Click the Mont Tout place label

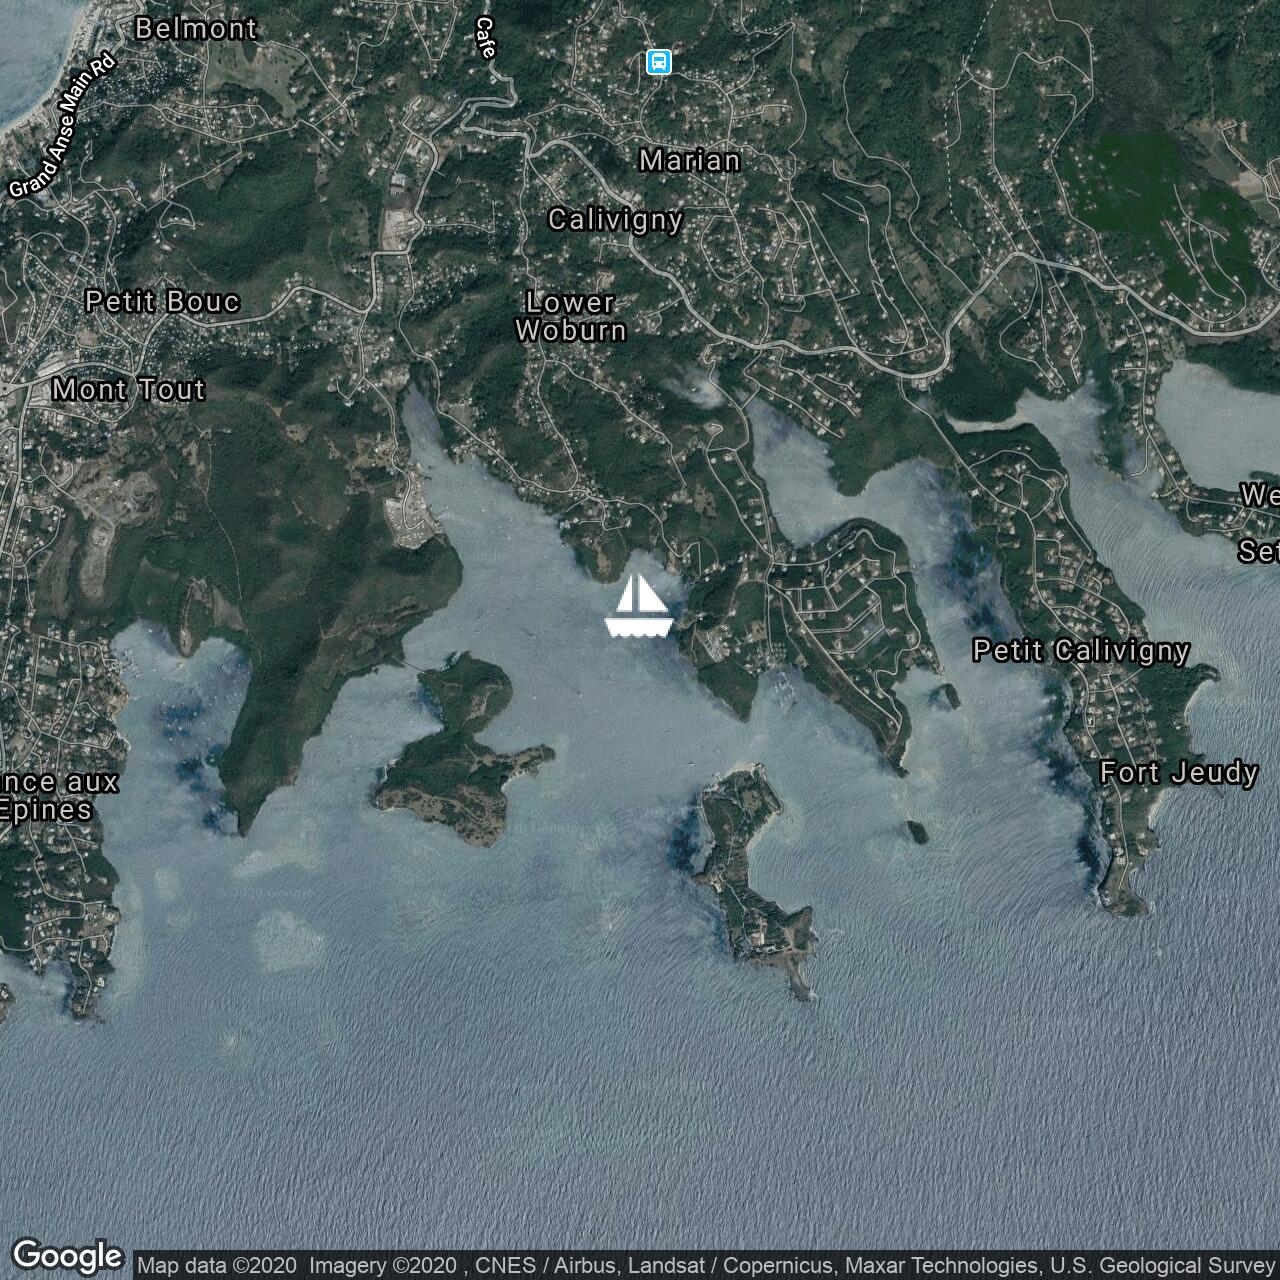pyautogui.click(x=129, y=390)
